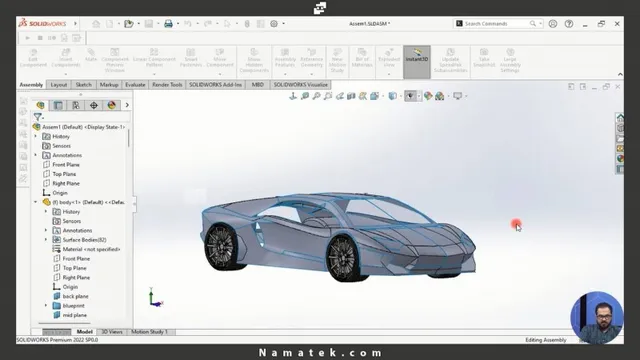Open the Motion Study 1 tab

(149, 332)
